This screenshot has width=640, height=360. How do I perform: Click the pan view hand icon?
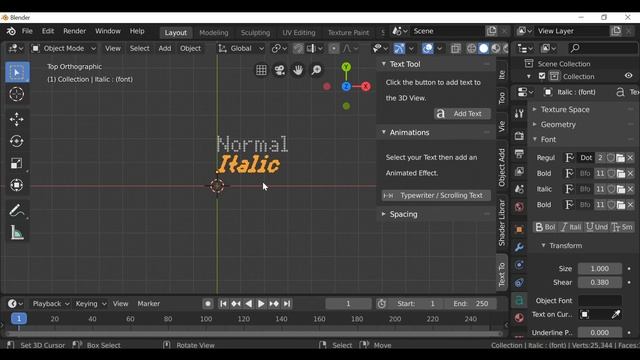298,70
